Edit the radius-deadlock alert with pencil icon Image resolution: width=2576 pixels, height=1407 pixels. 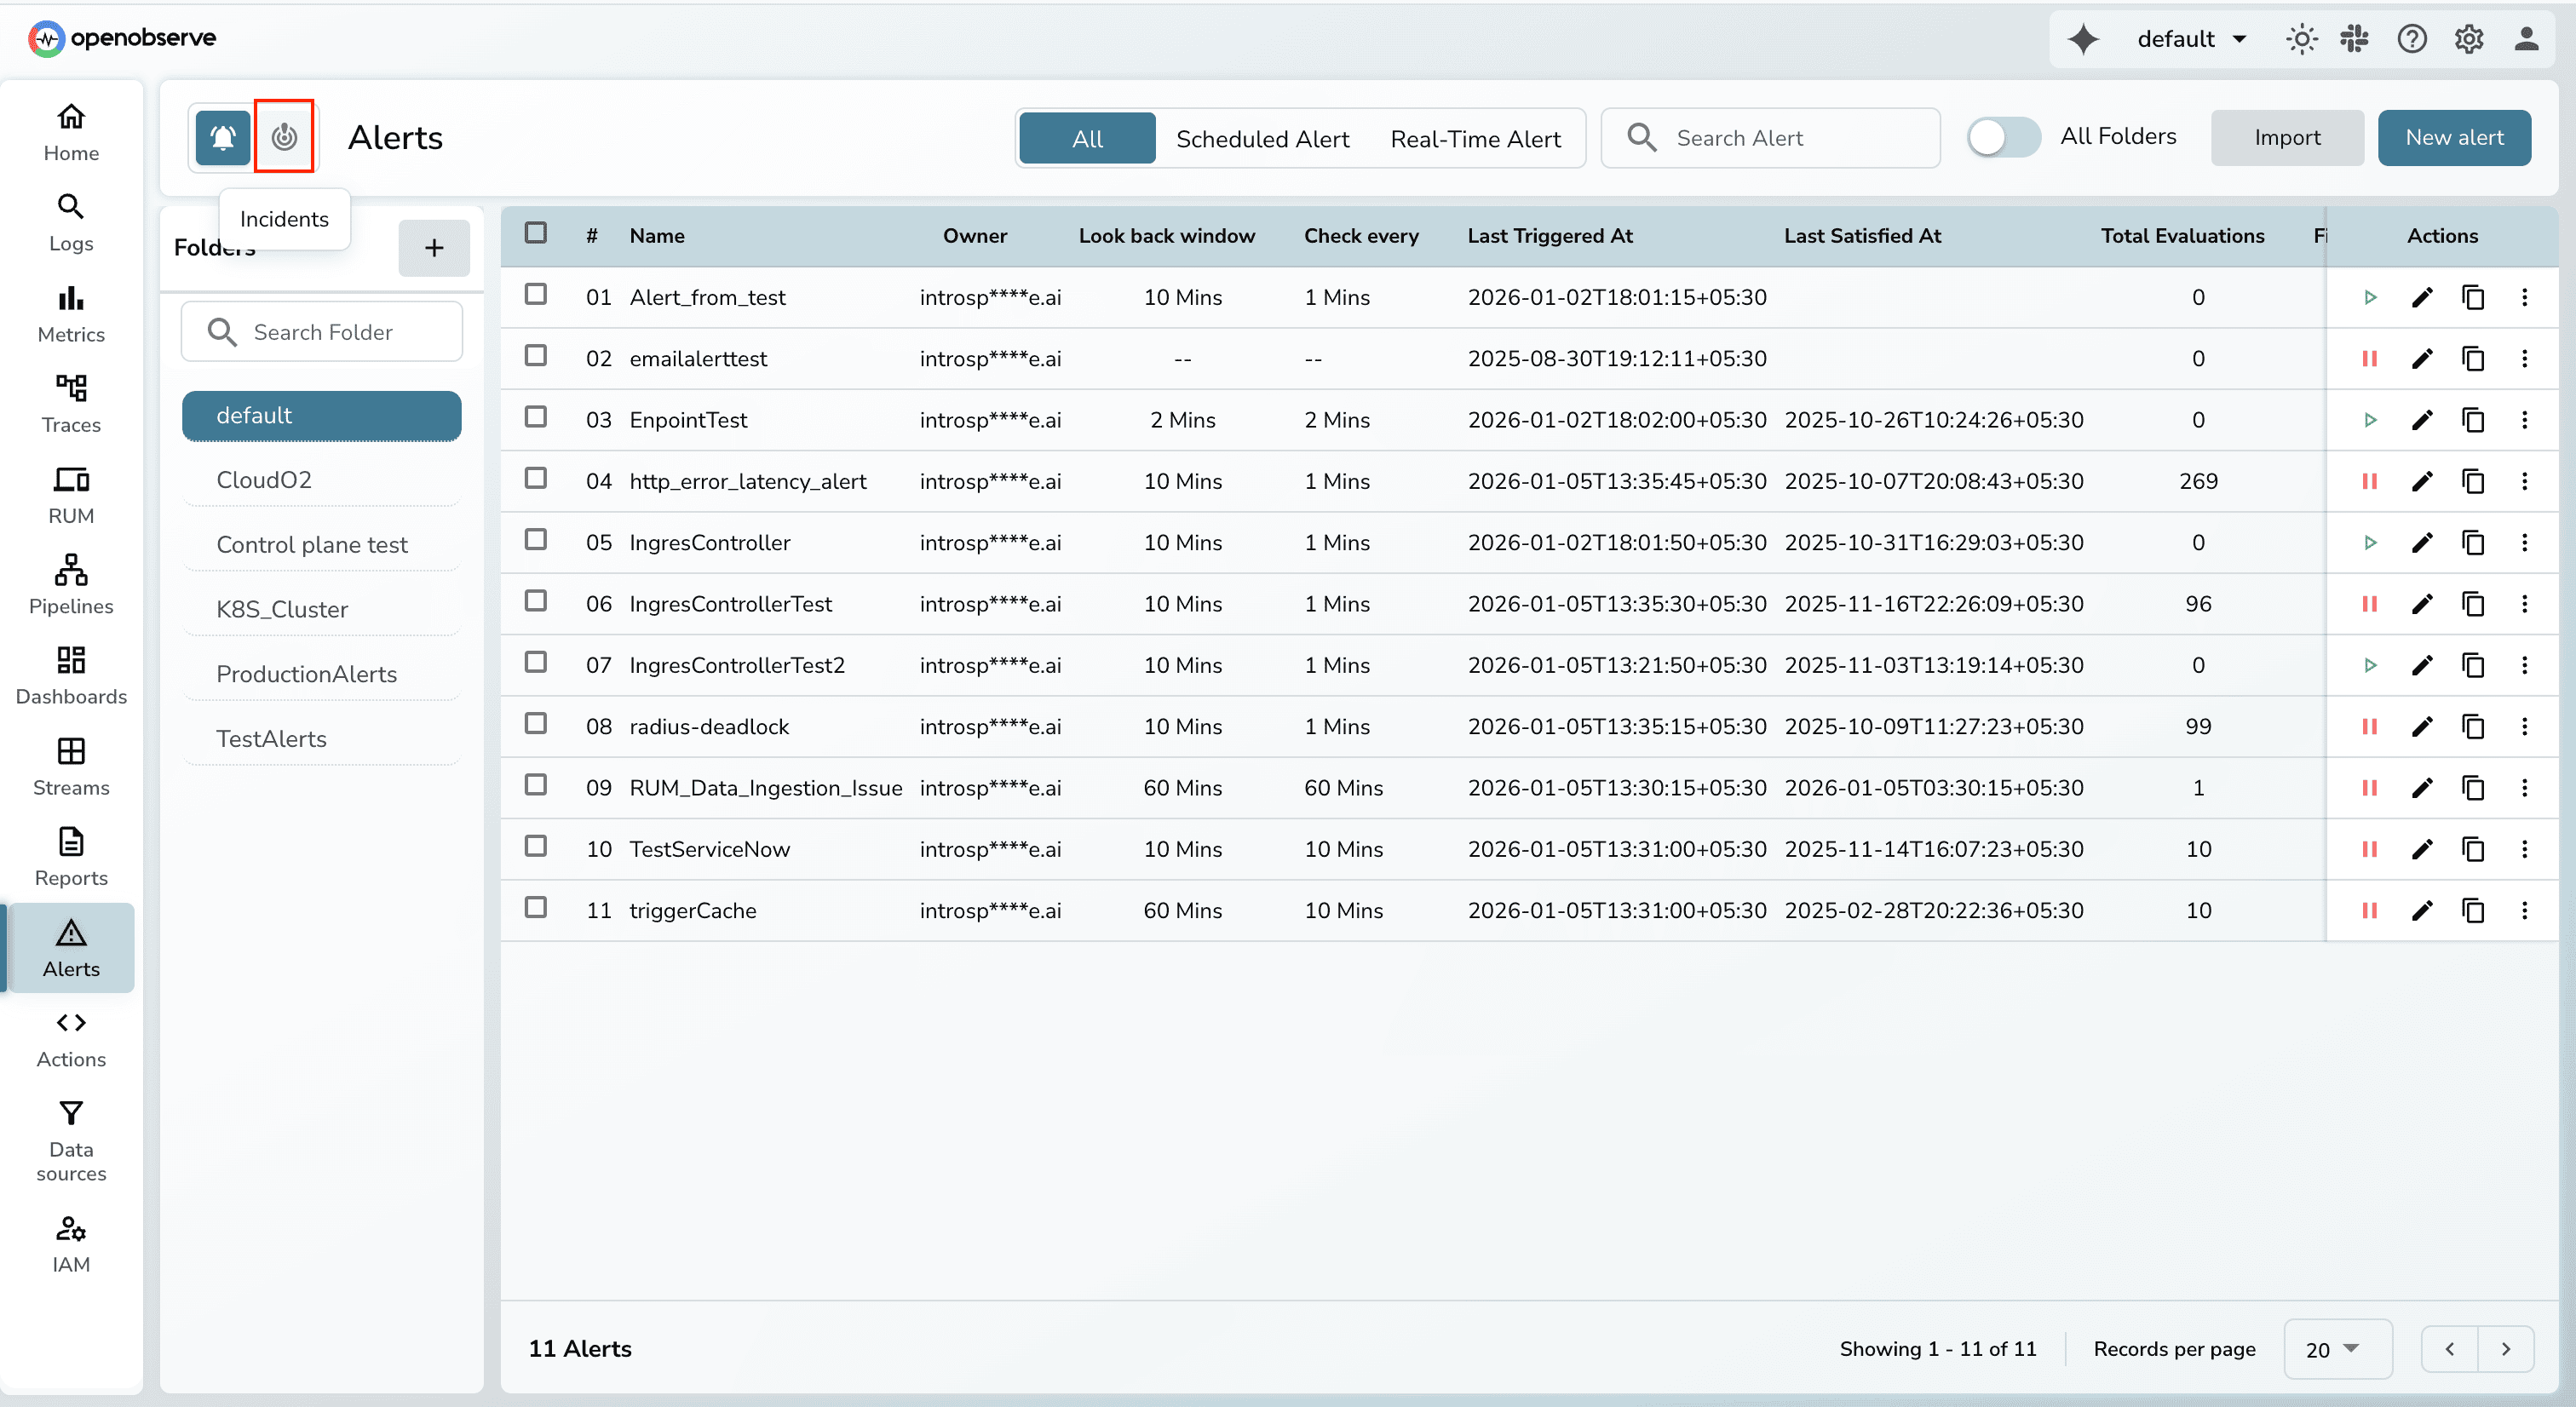point(2422,726)
